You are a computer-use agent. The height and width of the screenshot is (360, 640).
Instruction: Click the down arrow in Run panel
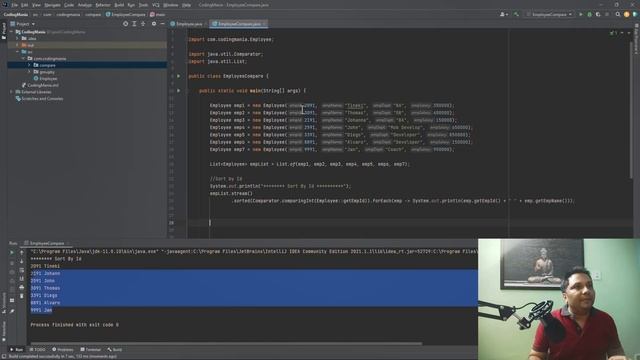22,262
